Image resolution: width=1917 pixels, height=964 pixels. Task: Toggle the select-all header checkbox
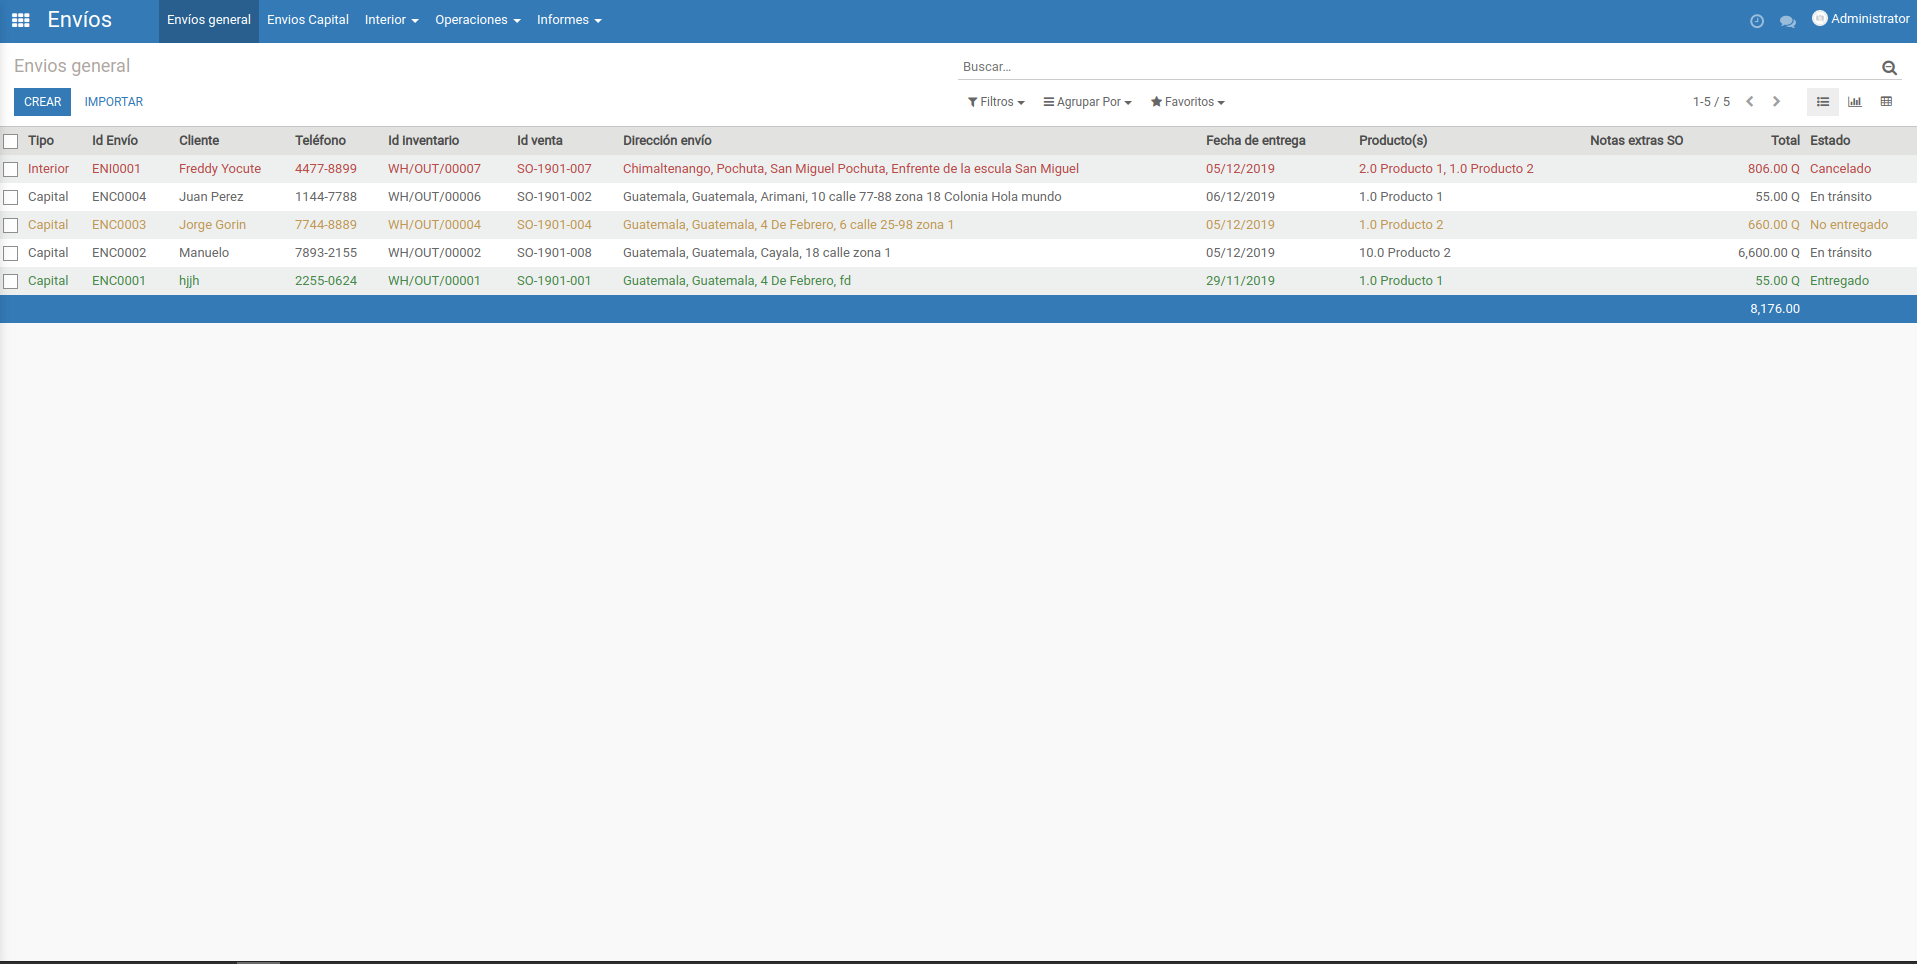(x=11, y=141)
